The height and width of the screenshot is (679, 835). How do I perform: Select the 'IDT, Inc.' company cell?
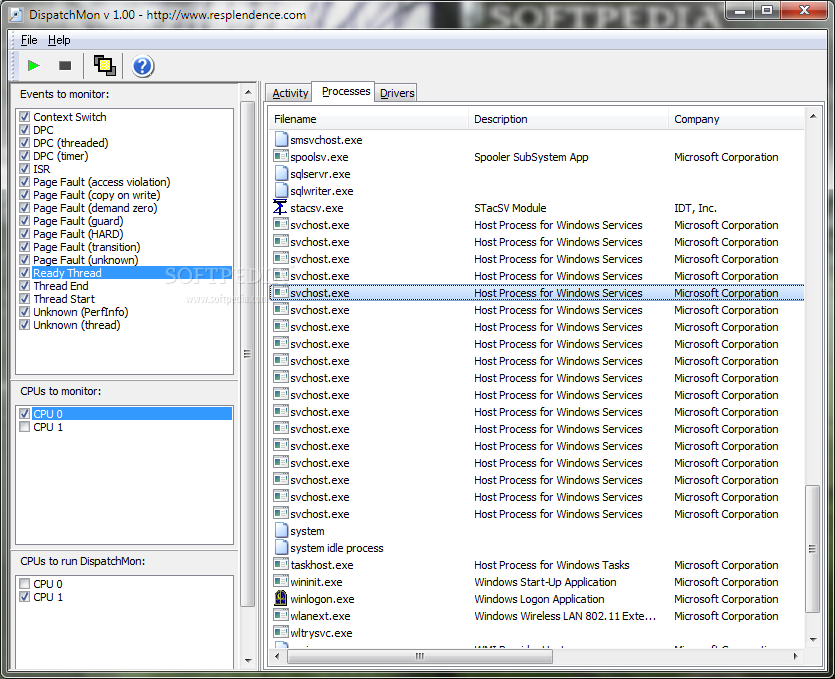pos(695,208)
